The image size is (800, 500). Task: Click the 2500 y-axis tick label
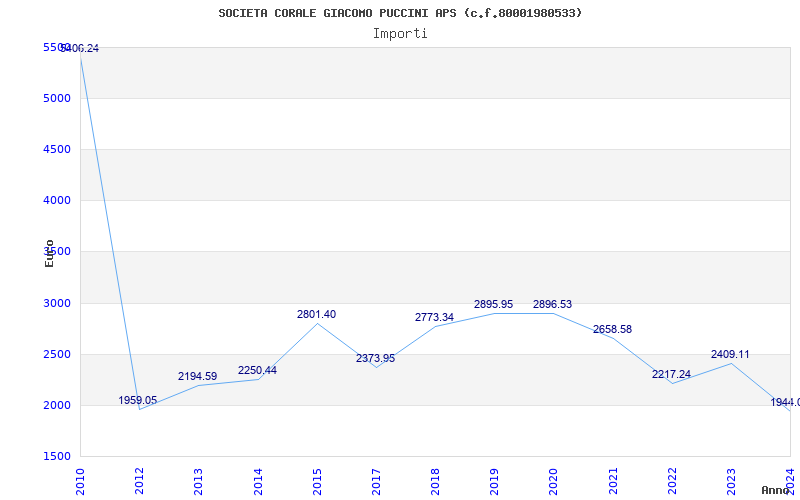pyautogui.click(x=56, y=354)
